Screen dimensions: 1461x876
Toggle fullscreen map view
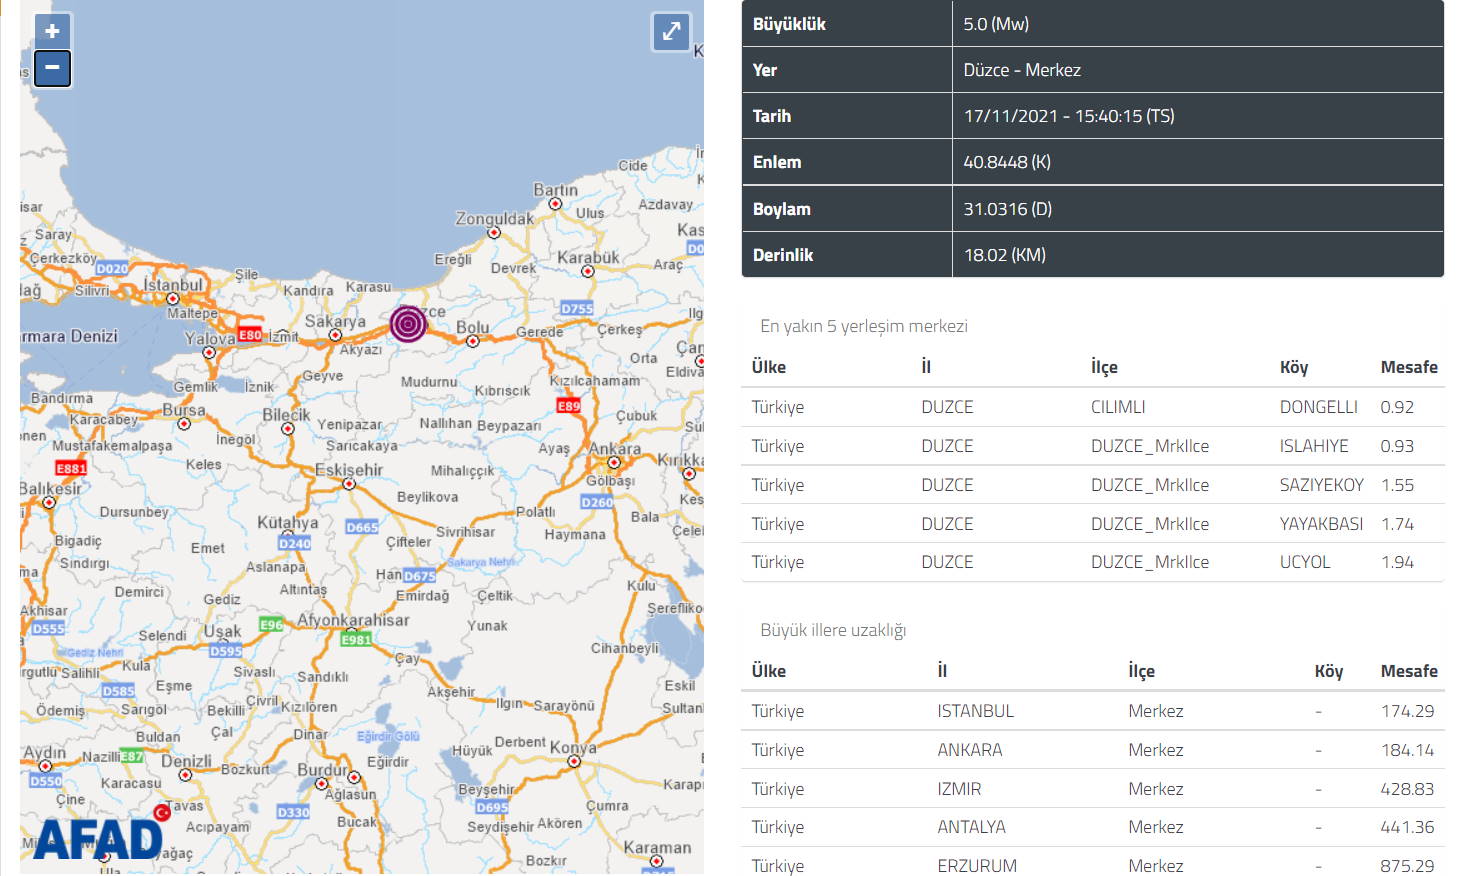click(x=671, y=31)
